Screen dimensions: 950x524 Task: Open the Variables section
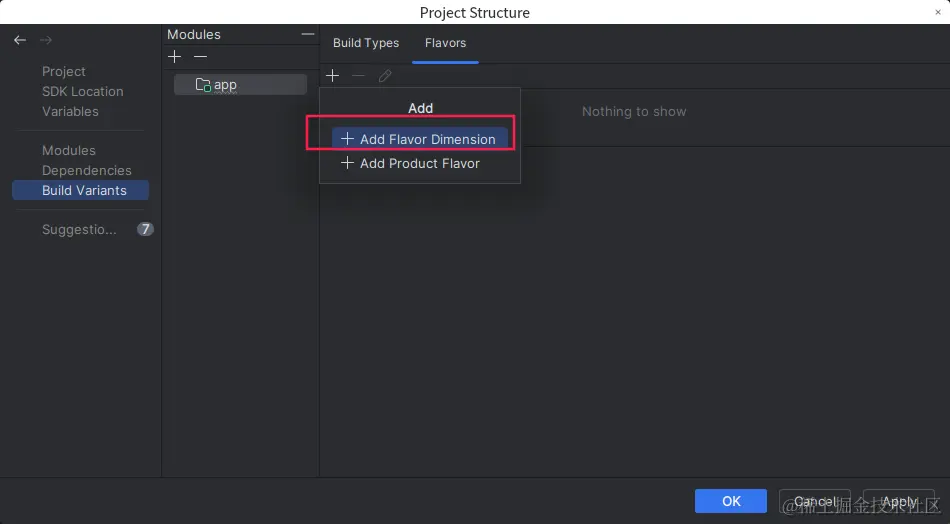(70, 111)
